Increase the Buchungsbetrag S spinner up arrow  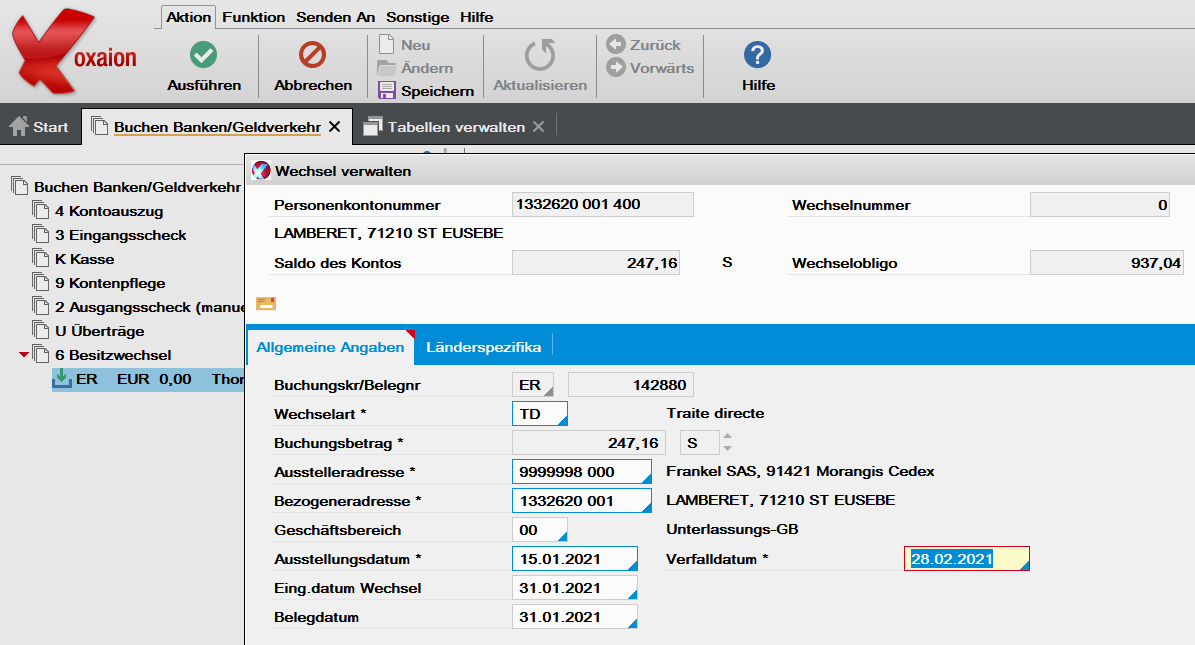728,437
